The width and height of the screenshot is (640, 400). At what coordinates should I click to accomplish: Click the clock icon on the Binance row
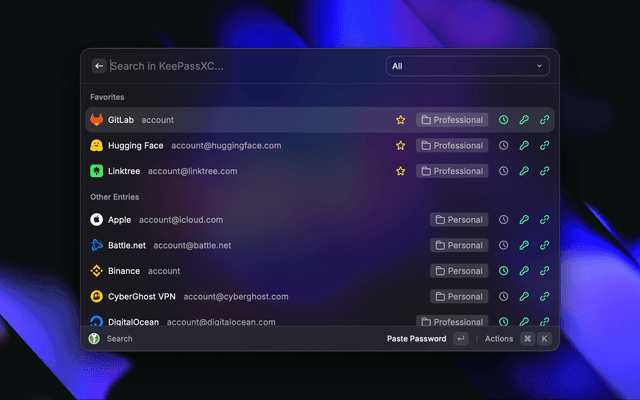point(504,271)
